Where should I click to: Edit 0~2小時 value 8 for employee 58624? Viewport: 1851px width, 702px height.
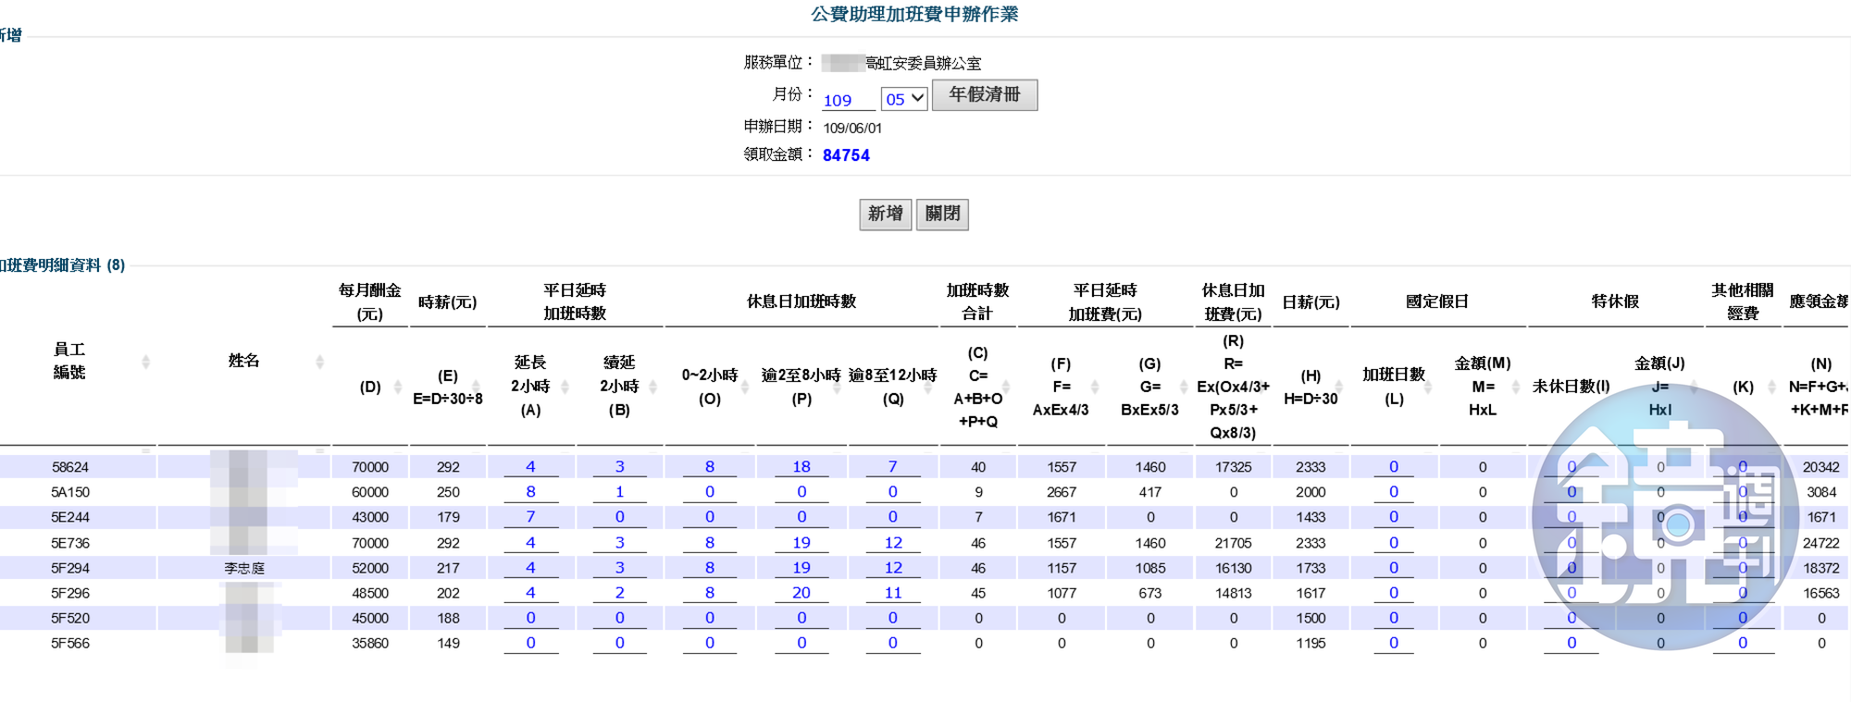click(x=709, y=467)
